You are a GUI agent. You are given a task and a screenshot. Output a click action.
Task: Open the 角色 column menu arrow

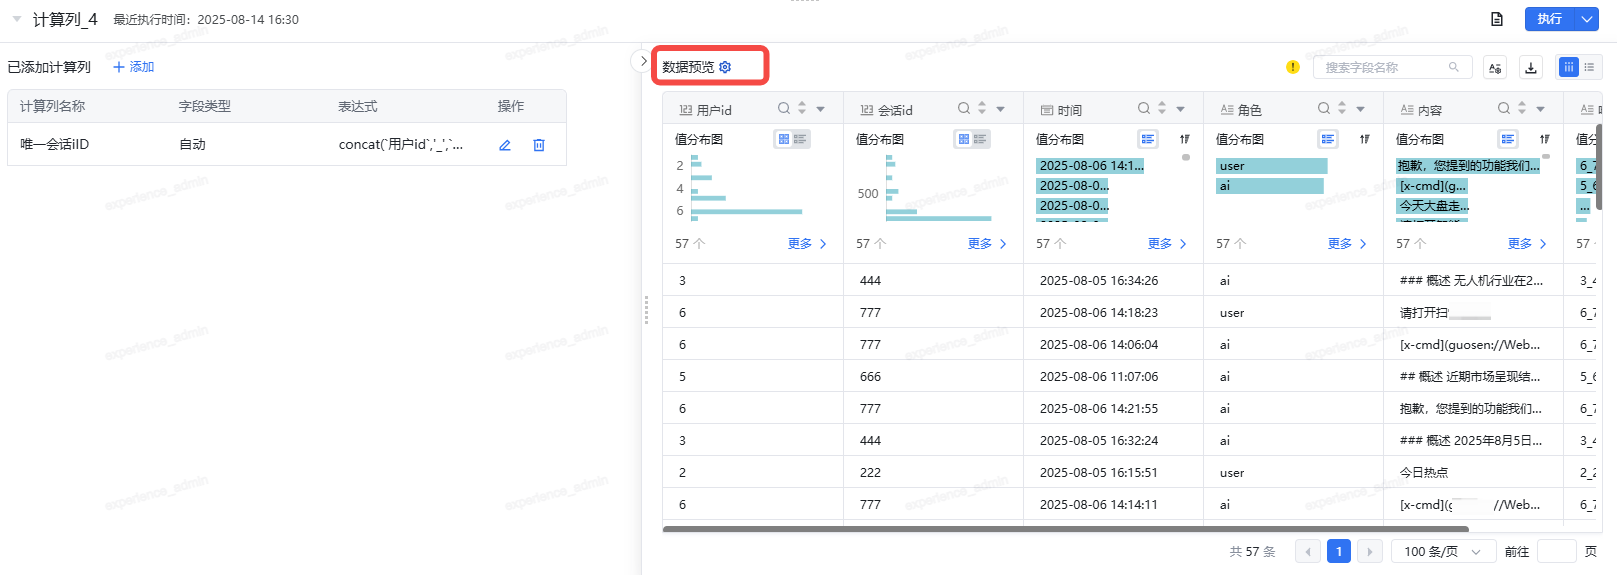coord(1361,109)
